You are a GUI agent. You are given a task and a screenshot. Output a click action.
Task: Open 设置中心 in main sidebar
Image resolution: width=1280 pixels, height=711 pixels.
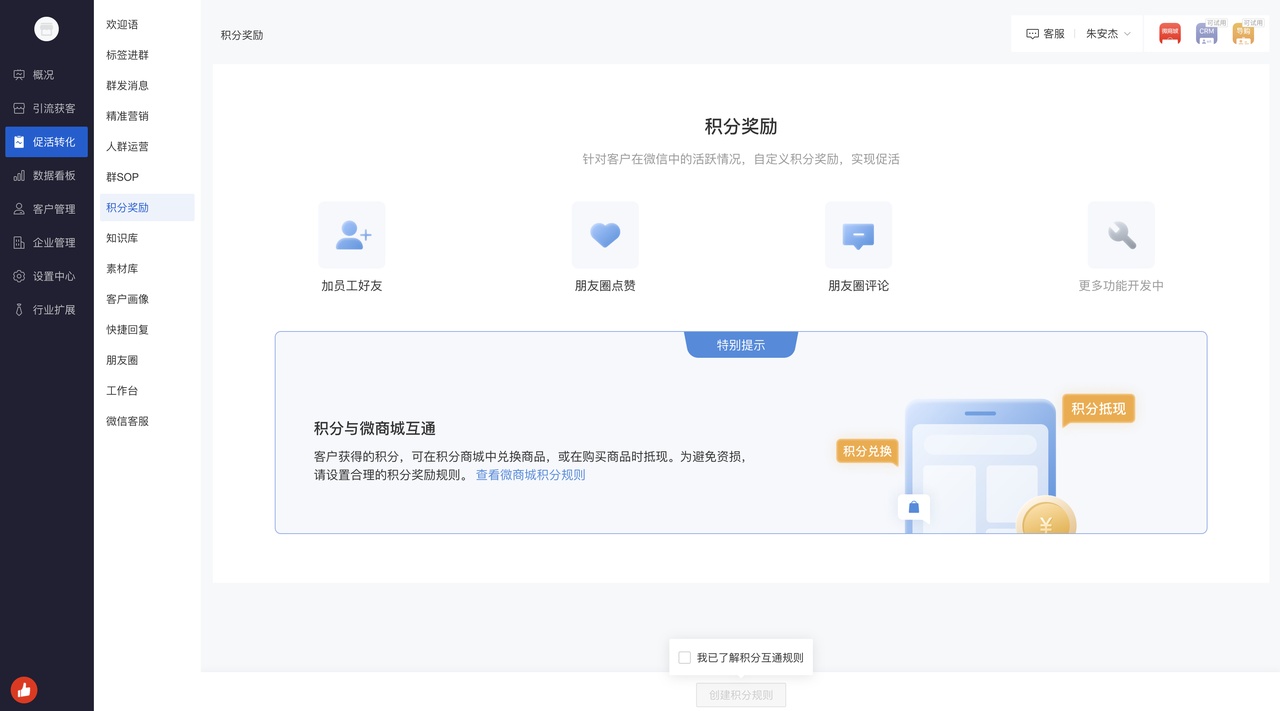[46, 276]
